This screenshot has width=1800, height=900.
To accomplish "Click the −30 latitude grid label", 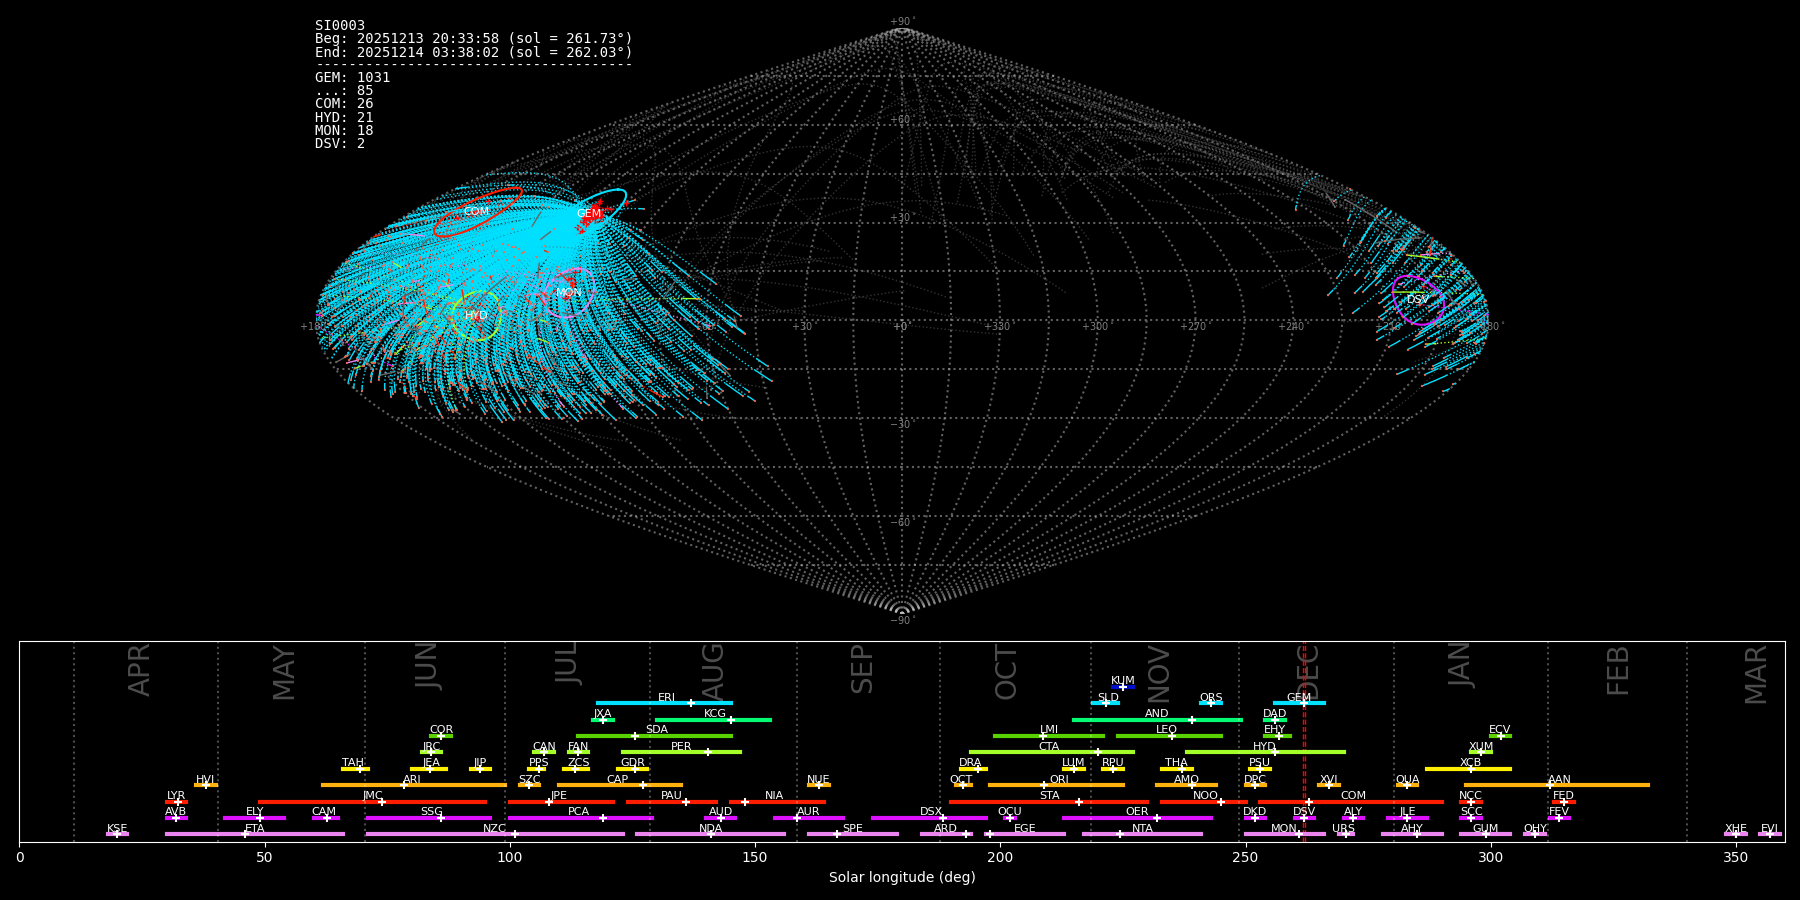I will (901, 425).
